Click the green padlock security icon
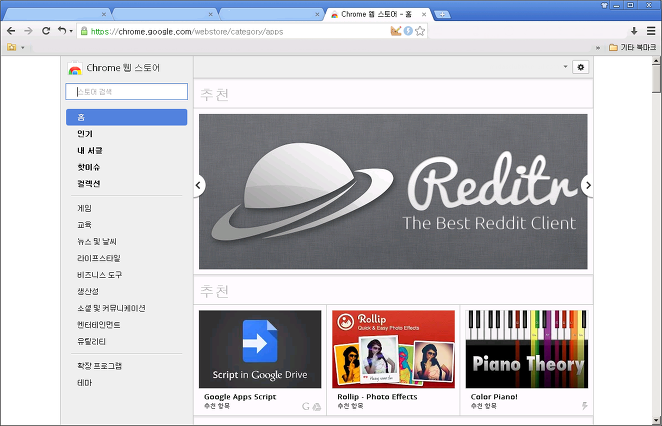Image resolution: width=662 pixels, height=426 pixels. tap(84, 31)
